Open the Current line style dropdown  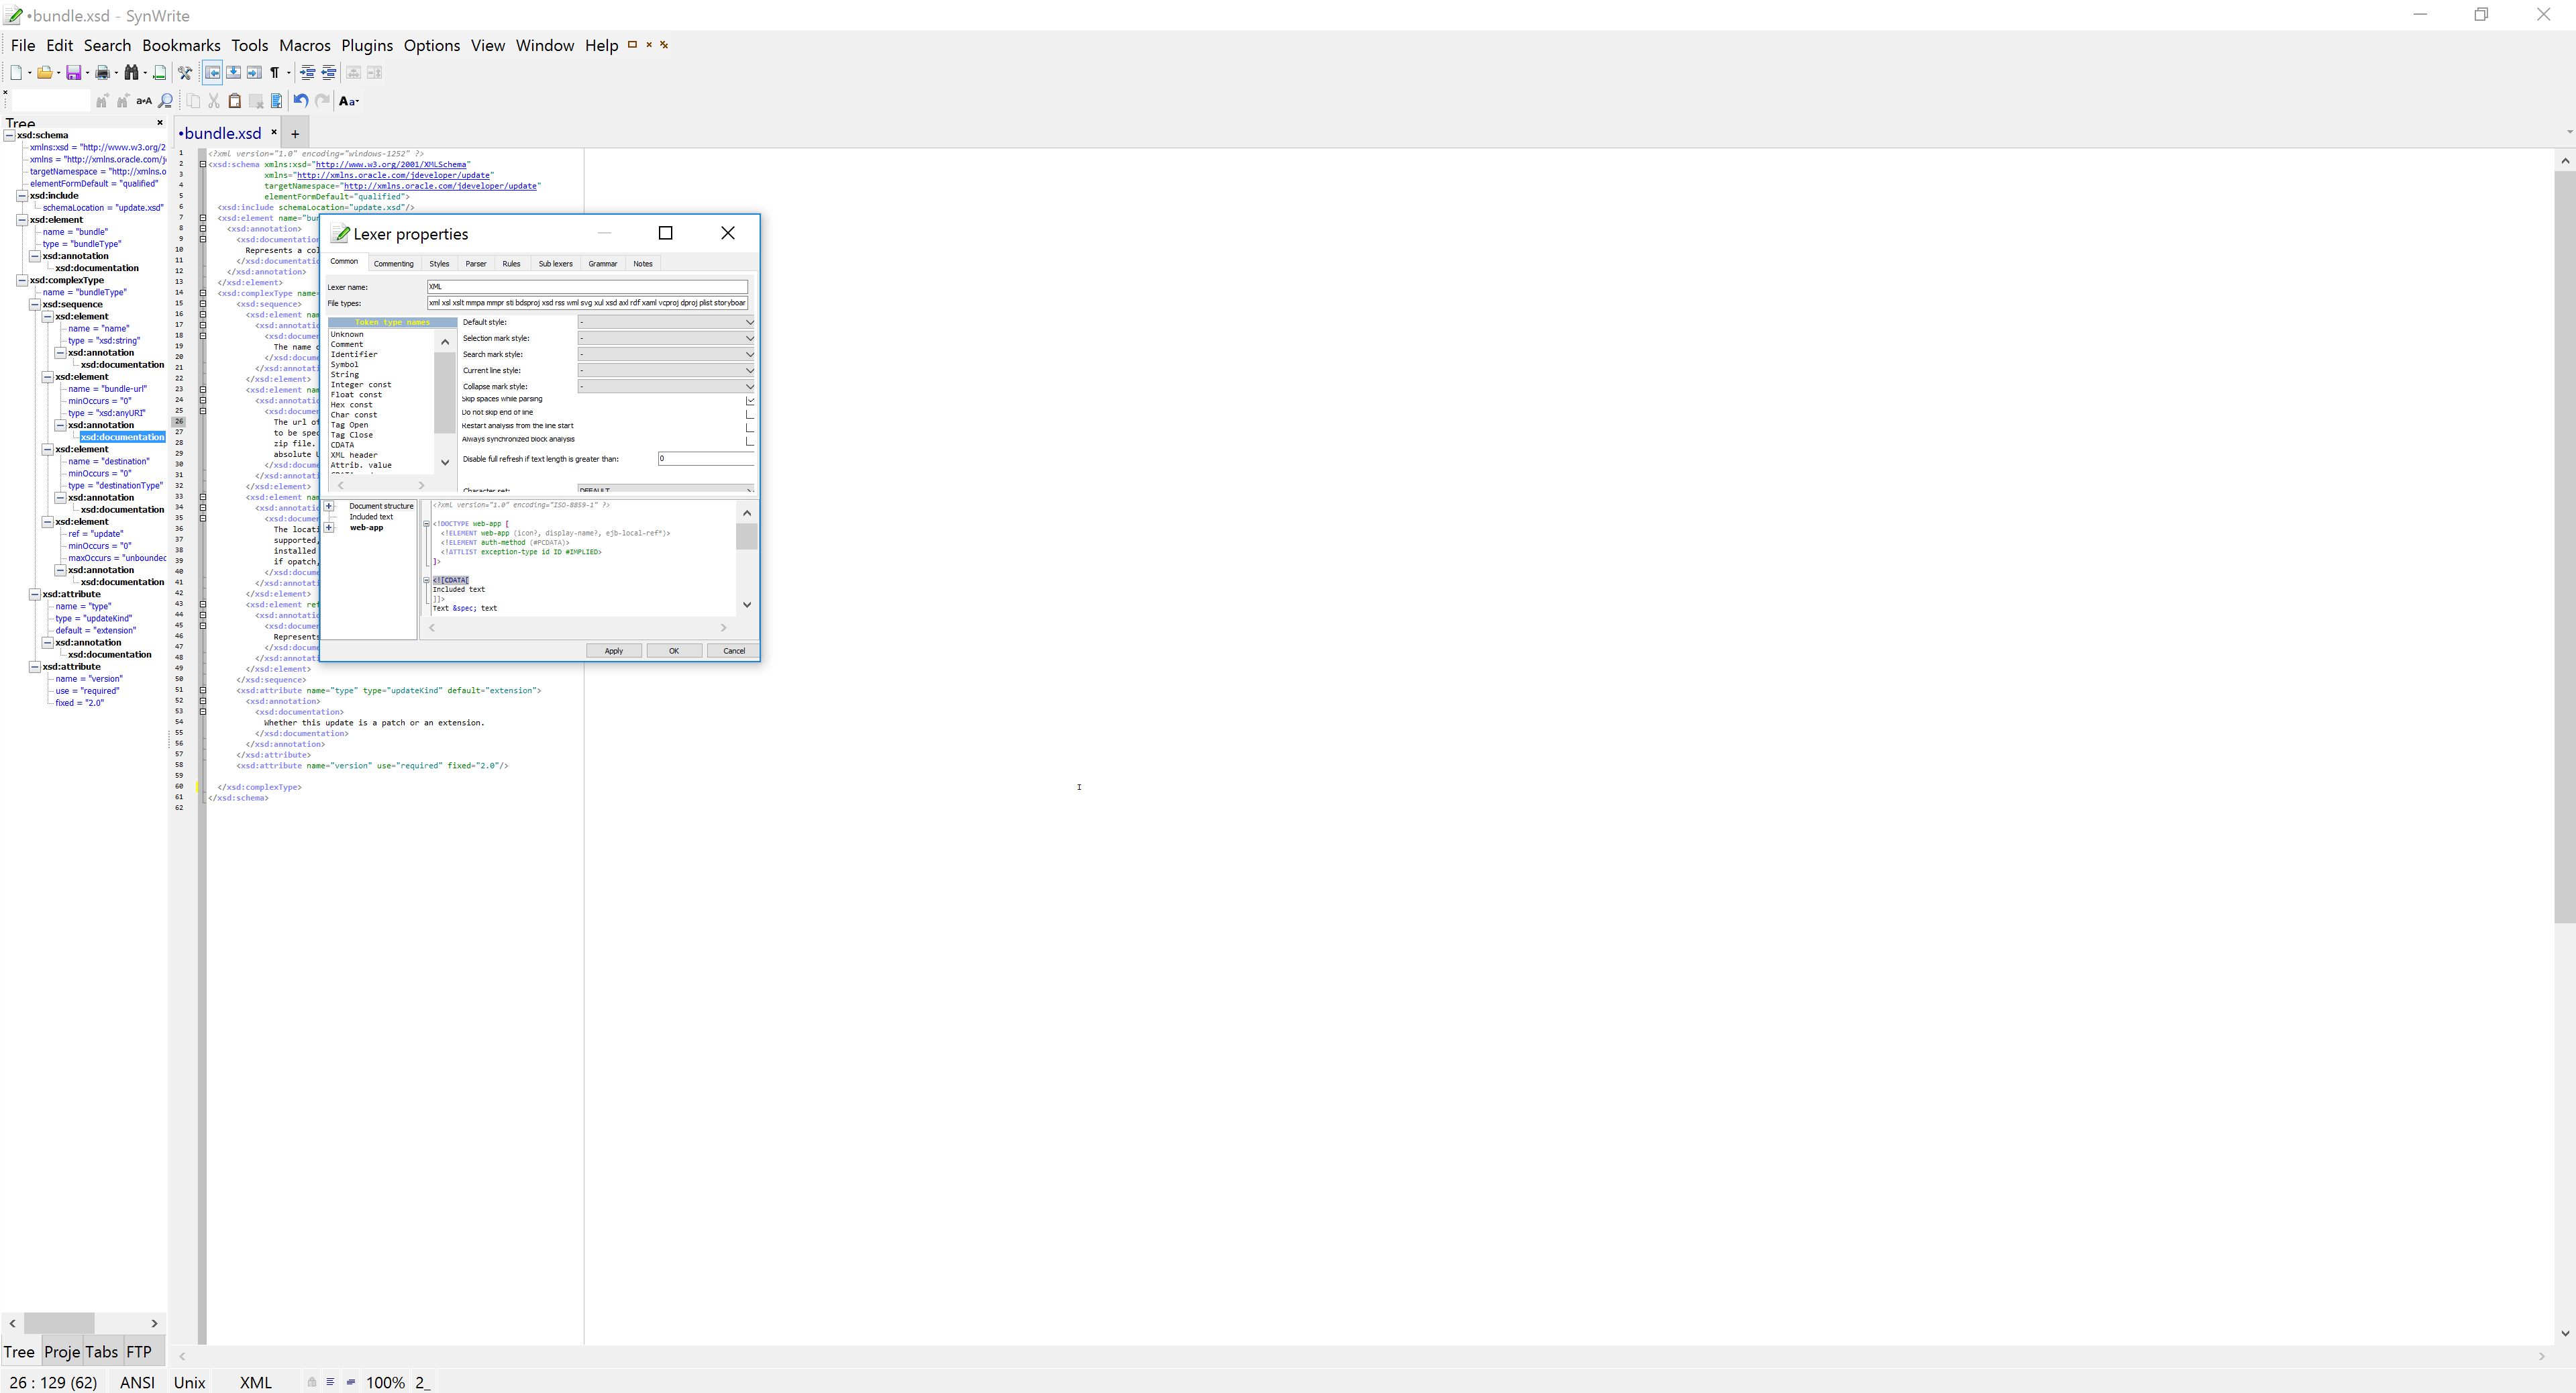(x=749, y=370)
